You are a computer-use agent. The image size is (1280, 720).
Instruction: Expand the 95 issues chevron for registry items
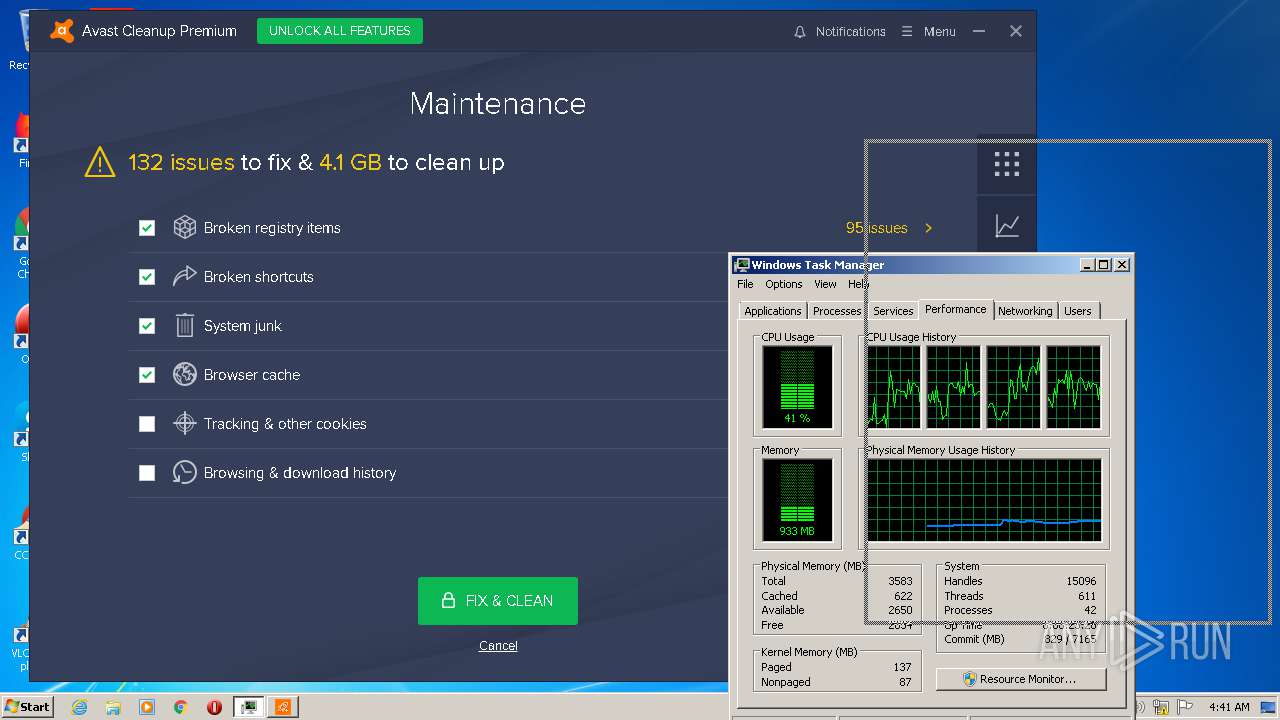(x=928, y=228)
